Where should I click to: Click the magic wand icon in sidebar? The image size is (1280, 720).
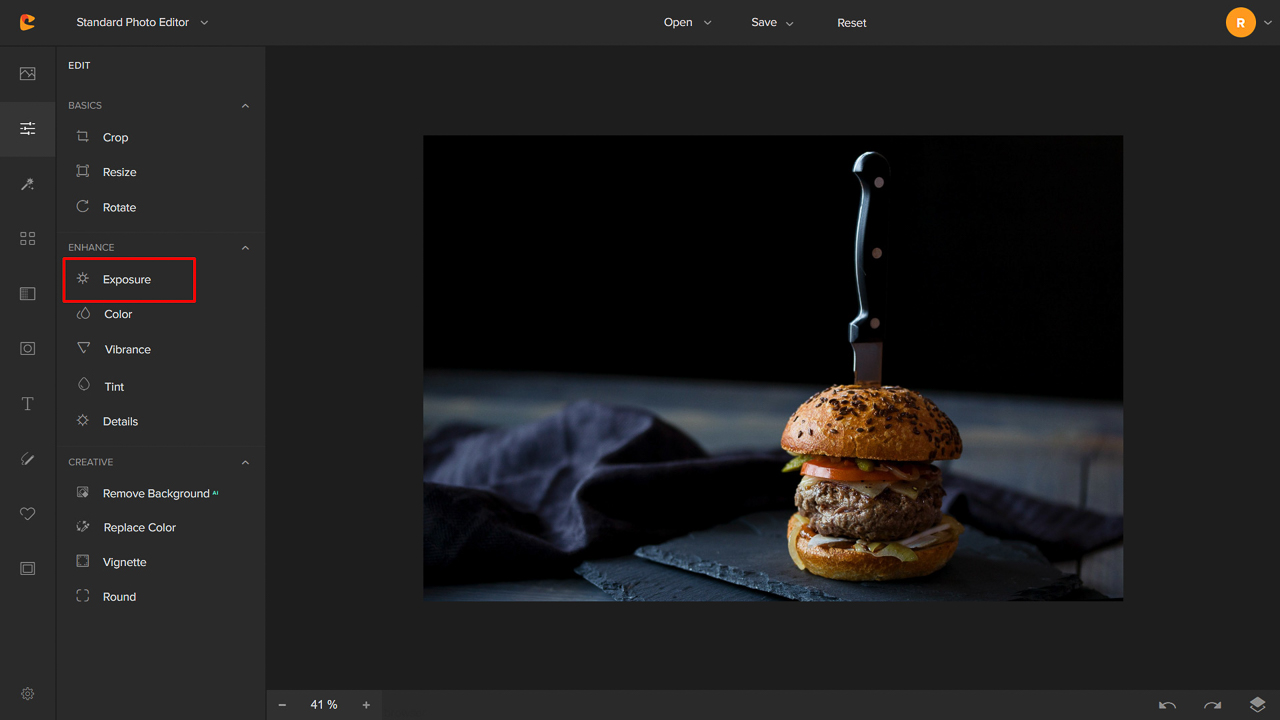27,184
